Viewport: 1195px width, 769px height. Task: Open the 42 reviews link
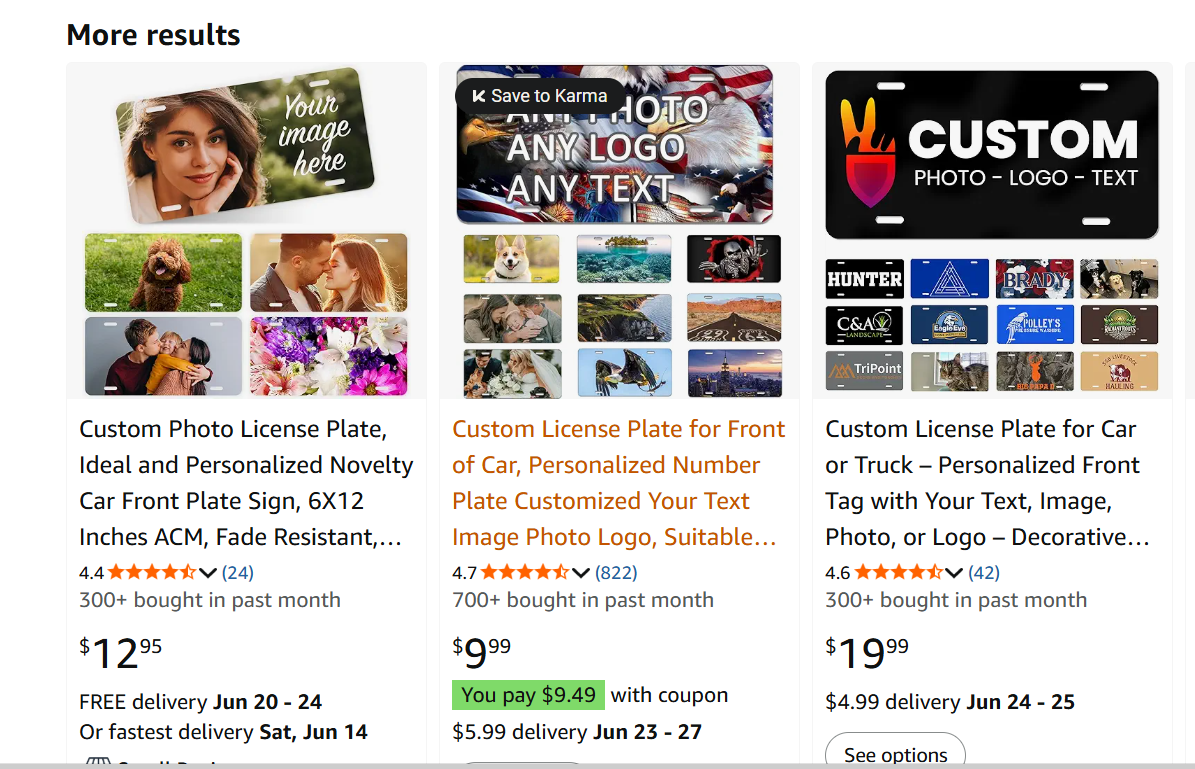(x=984, y=573)
